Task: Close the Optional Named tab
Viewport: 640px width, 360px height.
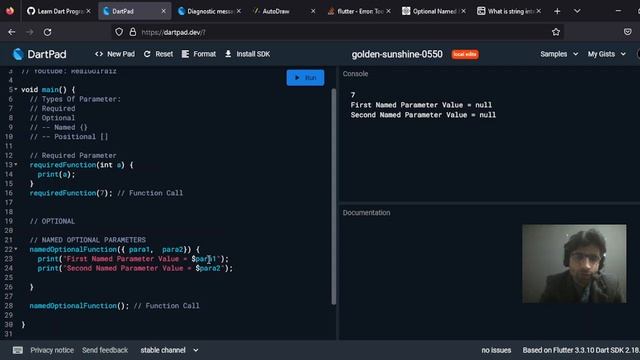Action: (x=463, y=11)
